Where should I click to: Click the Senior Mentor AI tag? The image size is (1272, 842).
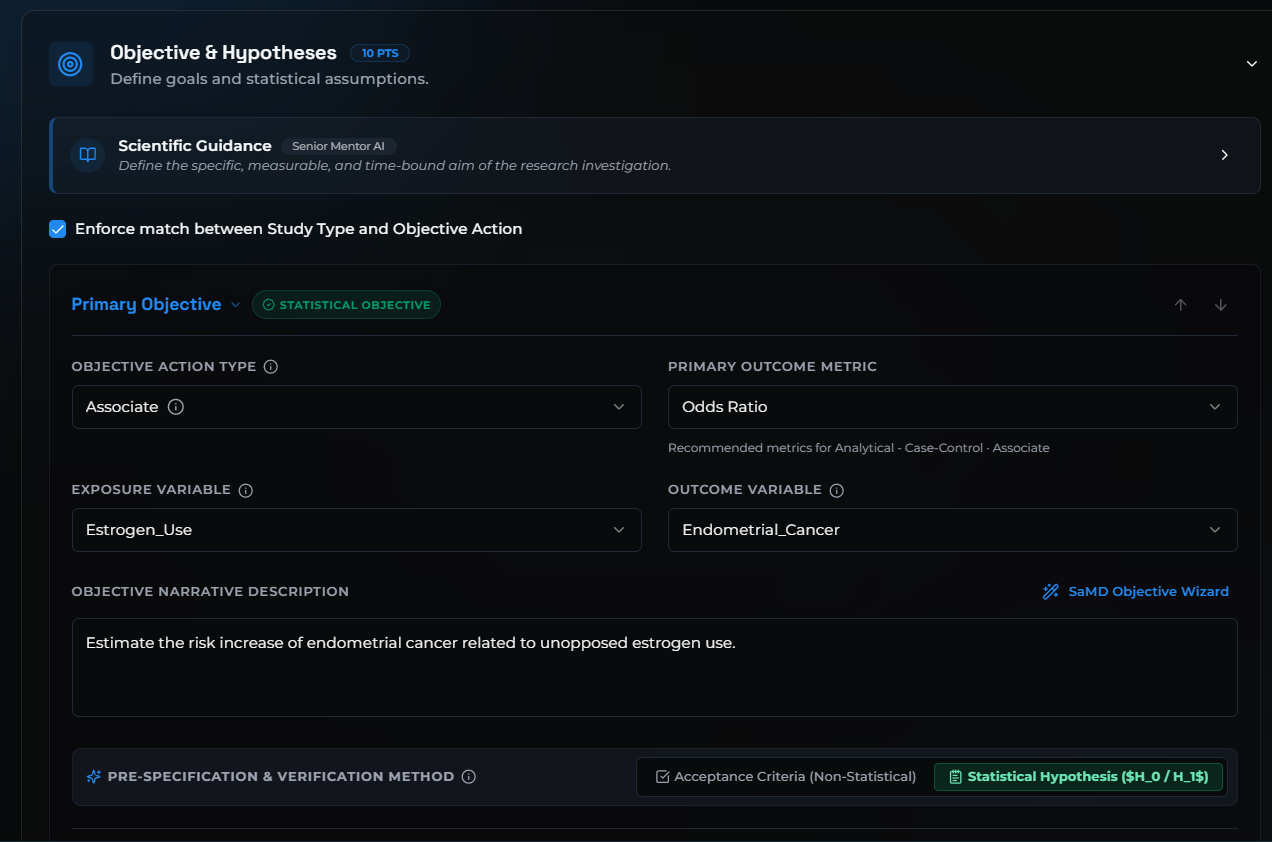point(338,146)
